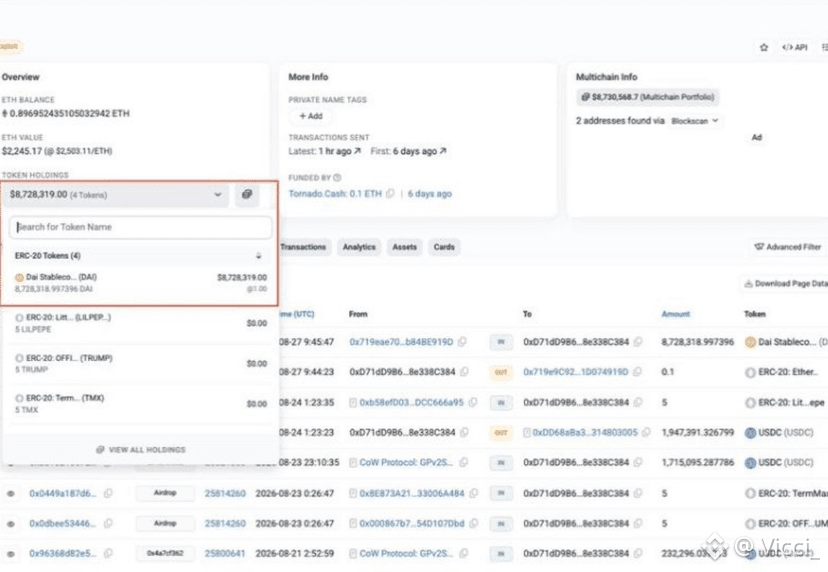Click the star favorite icon
The image size is (828, 572).
tap(764, 48)
